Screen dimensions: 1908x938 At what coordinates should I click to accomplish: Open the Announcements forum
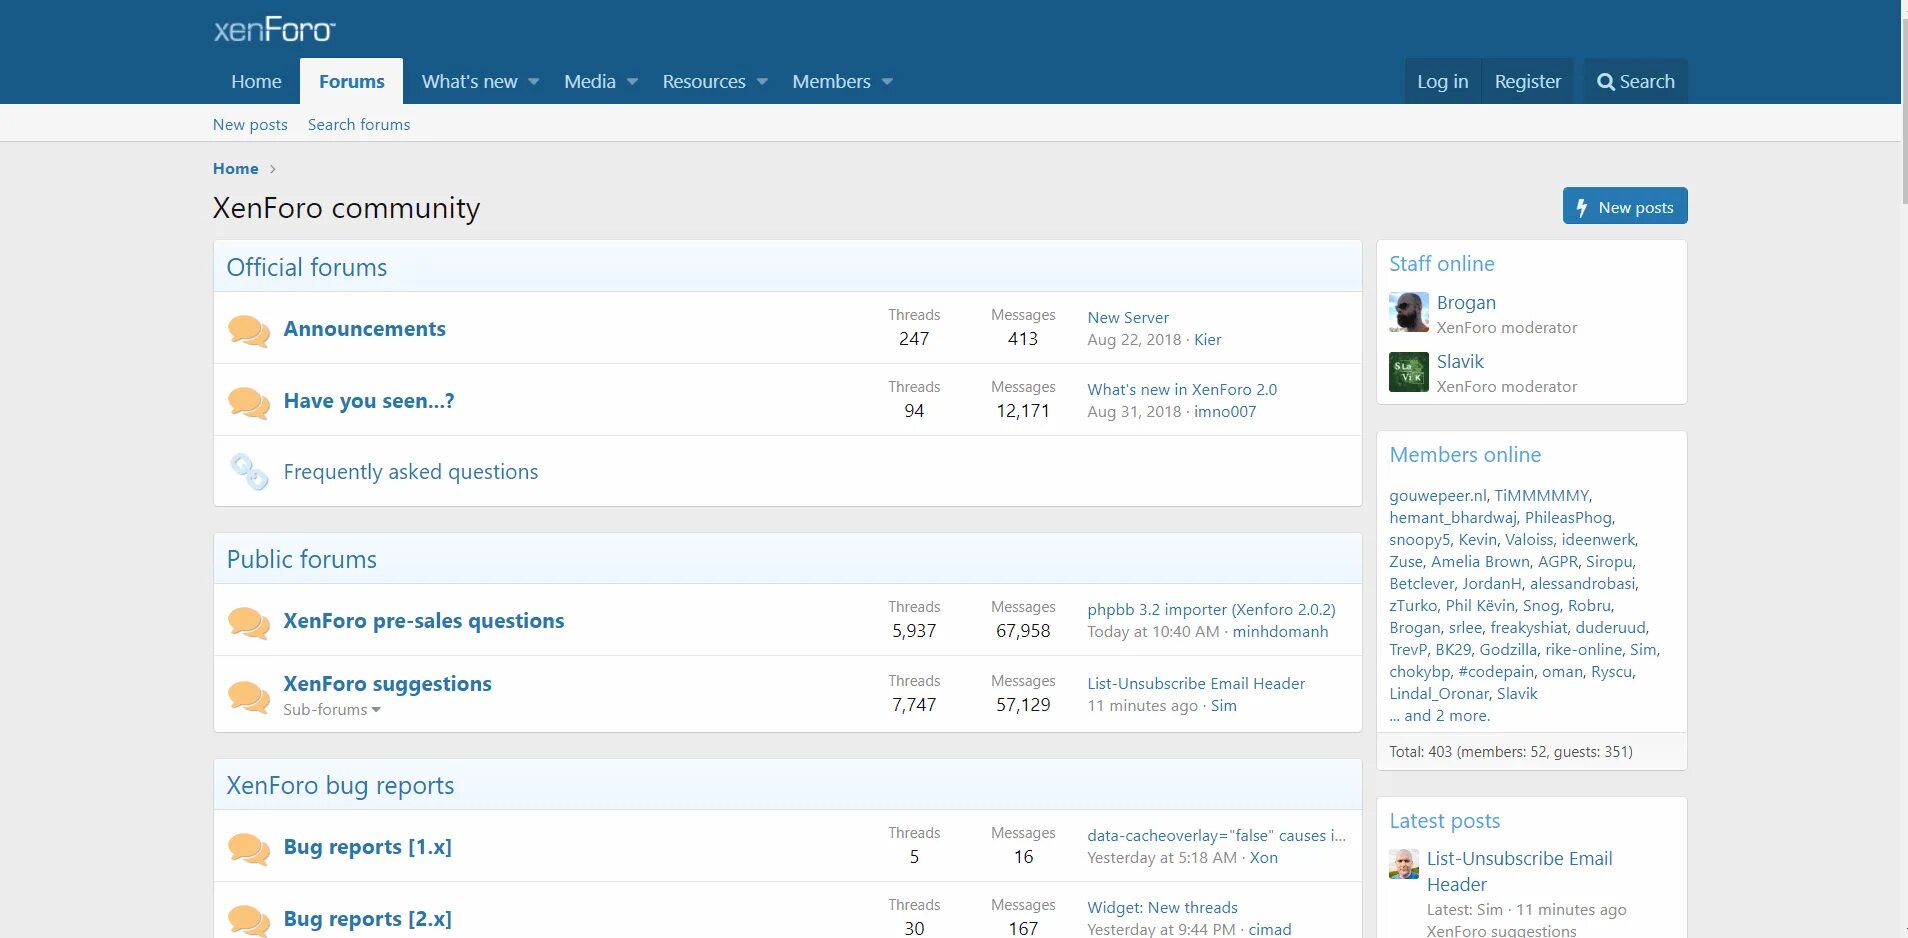click(x=364, y=328)
